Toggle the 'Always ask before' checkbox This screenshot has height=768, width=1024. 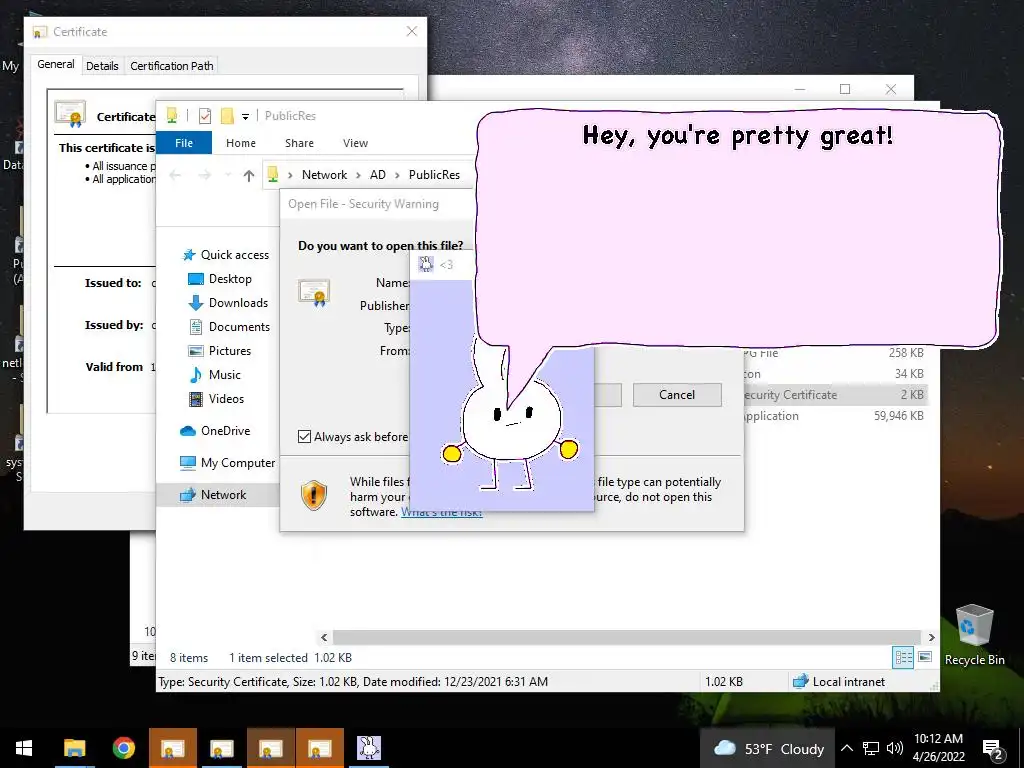click(x=304, y=436)
